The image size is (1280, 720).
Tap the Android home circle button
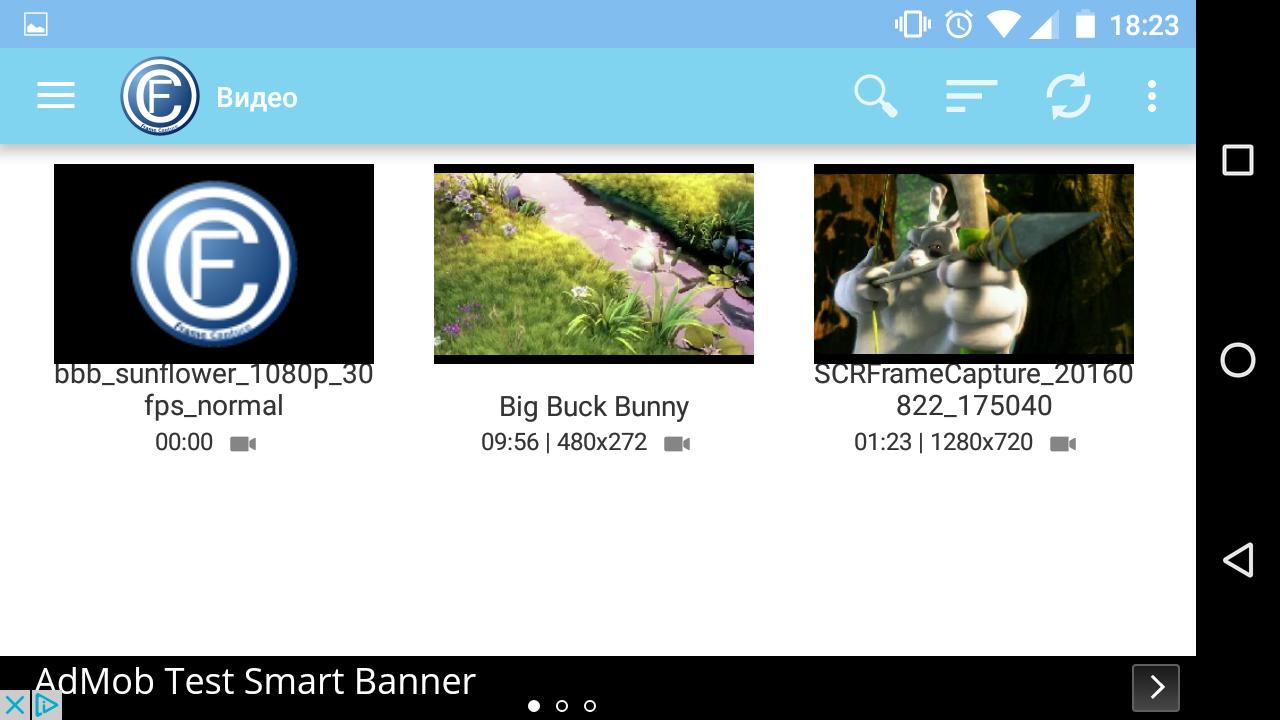coord(1238,360)
